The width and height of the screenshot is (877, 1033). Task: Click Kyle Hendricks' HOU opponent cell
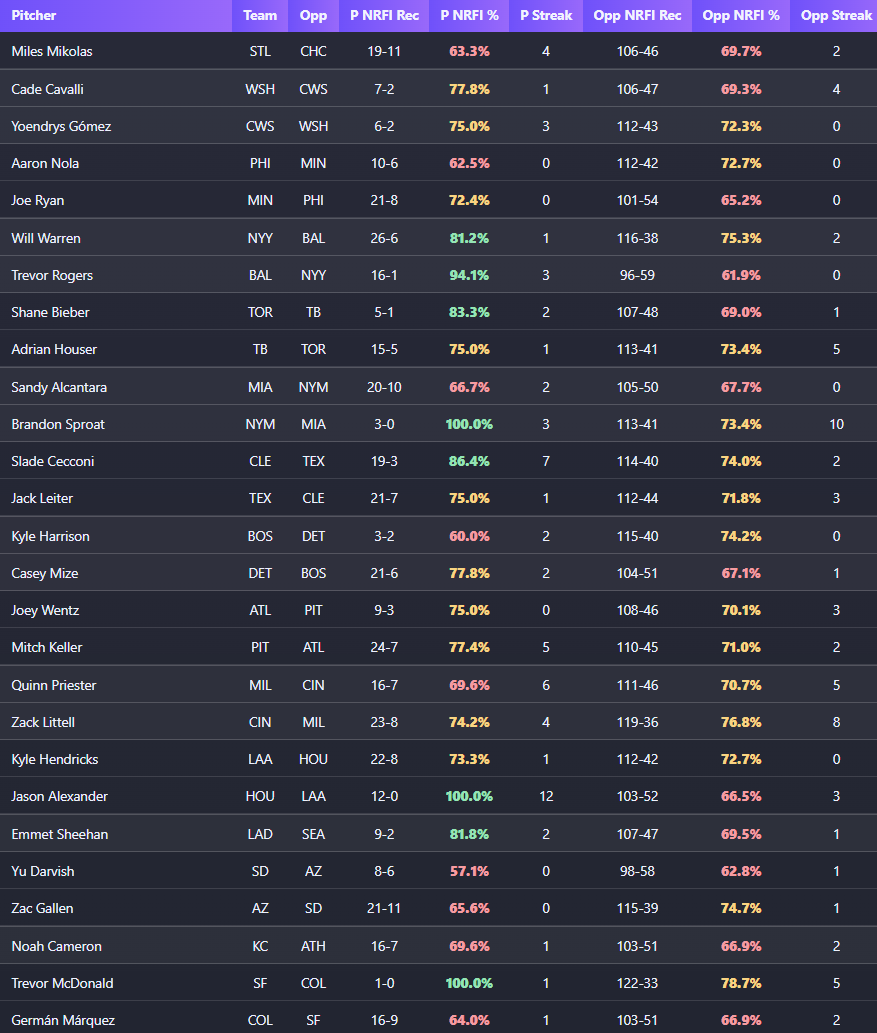coord(313,759)
